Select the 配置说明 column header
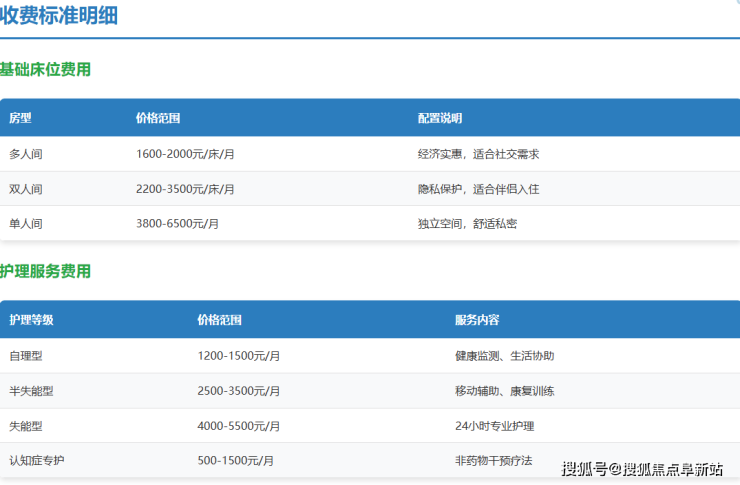The image size is (740, 485). 440,118
